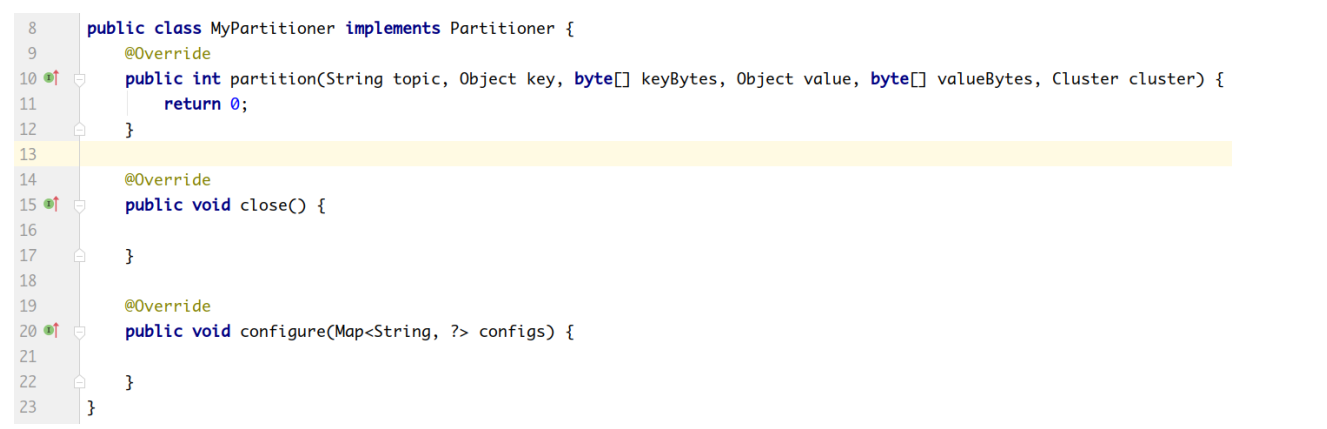Viewport: 1327px width, 429px height.
Task: Click line number 13 in the gutter
Action: (27, 154)
